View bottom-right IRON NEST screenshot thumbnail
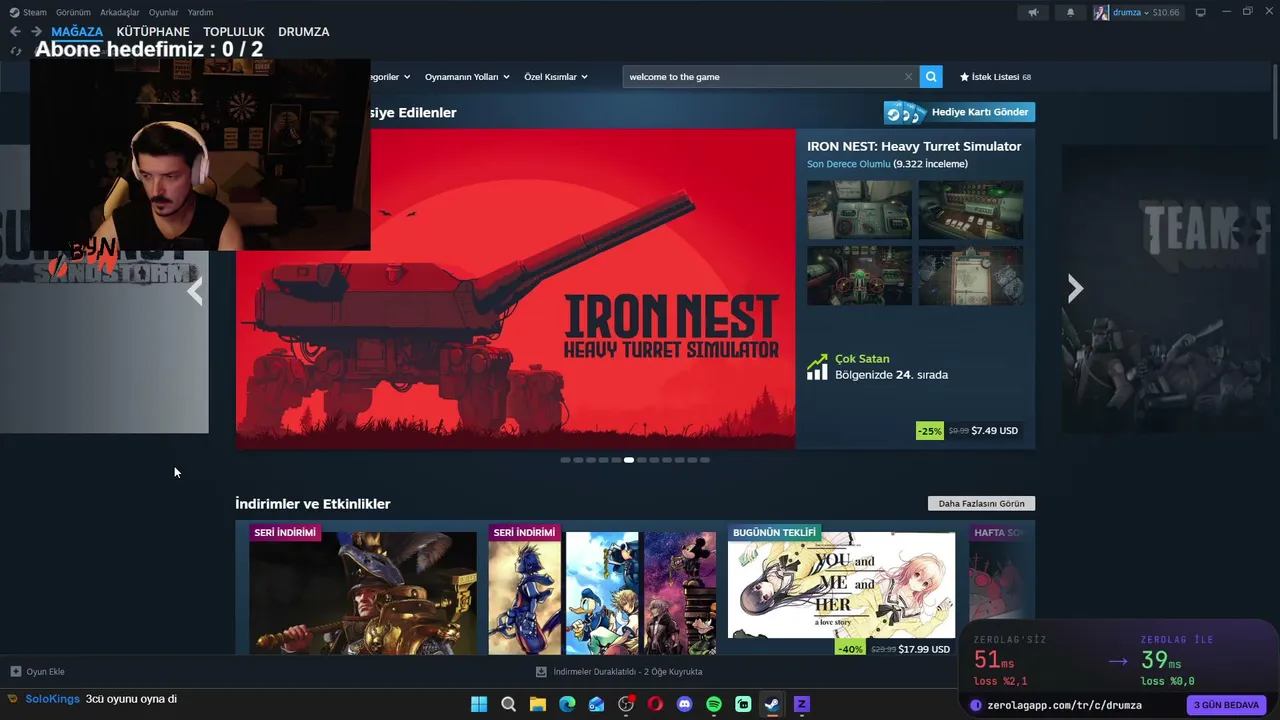The image size is (1280, 720). pos(971,276)
